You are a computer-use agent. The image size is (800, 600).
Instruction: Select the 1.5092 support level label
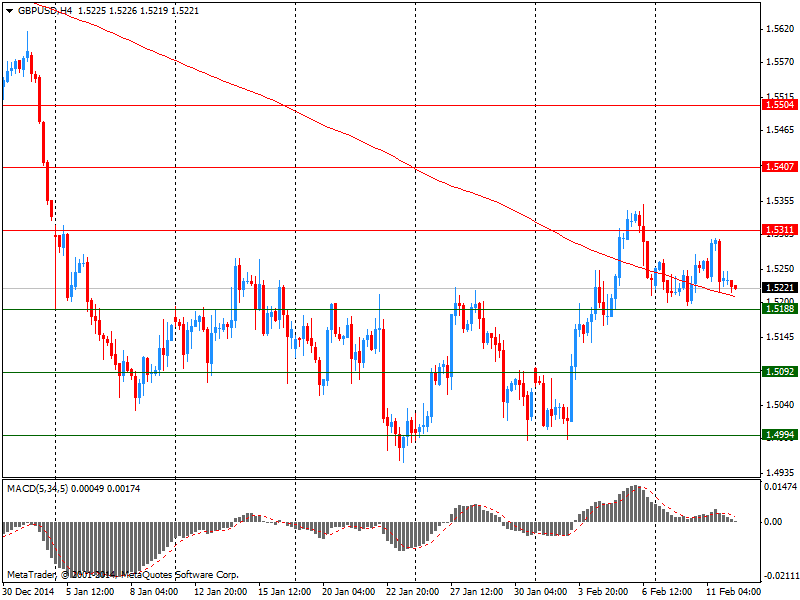tap(780, 371)
